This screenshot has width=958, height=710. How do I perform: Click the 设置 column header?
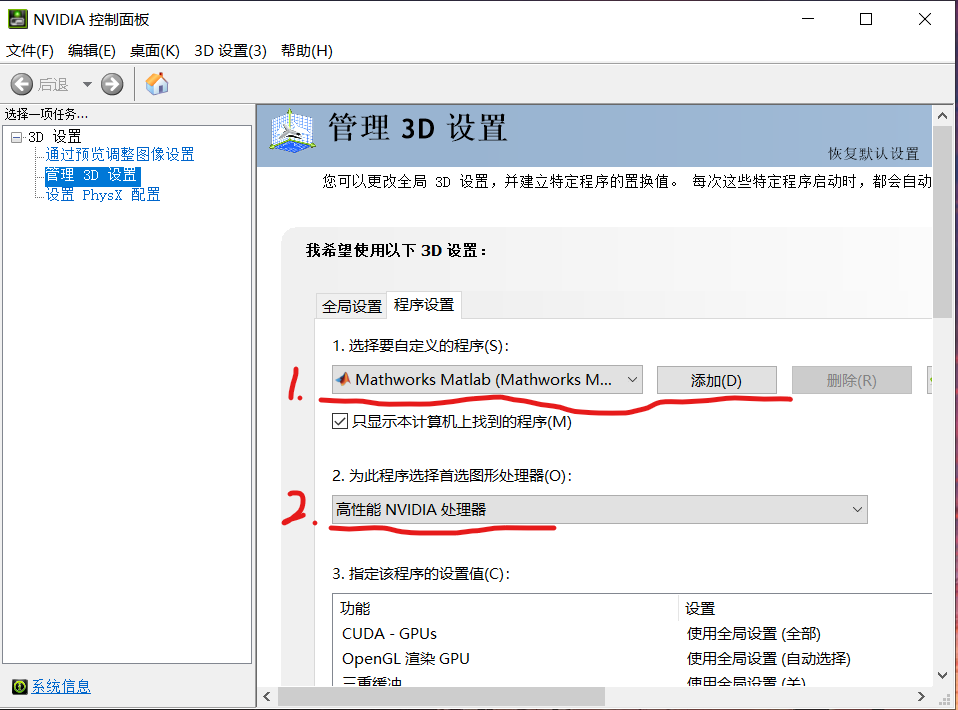pos(805,609)
